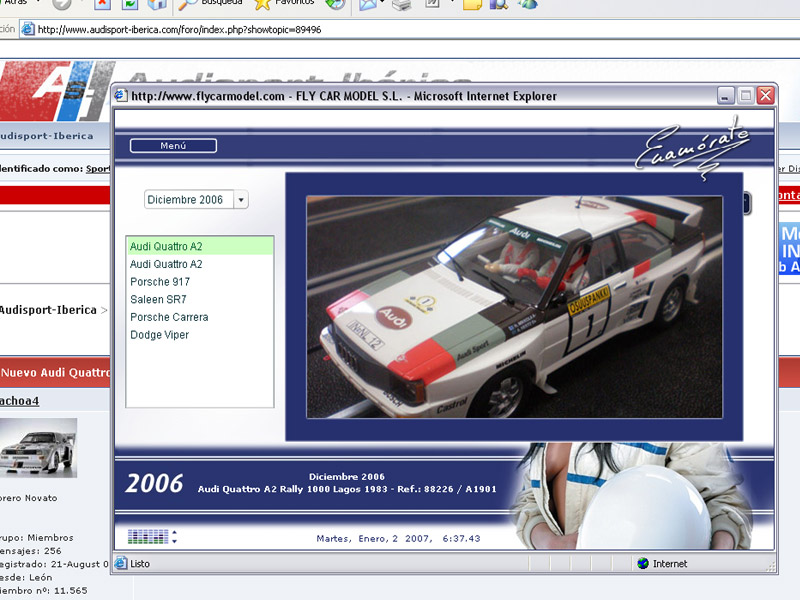Click the Print icon in IE toolbar
The width and height of the screenshot is (800, 600).
(x=402, y=4)
